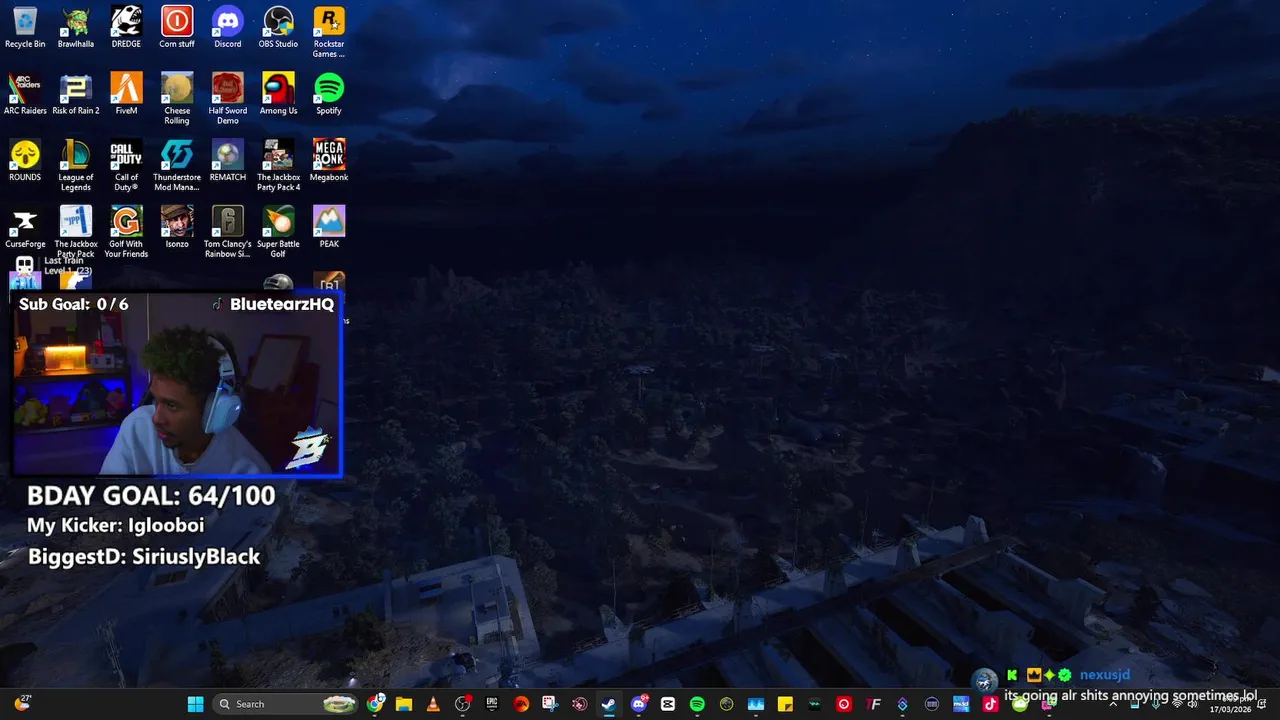Open Epic Games Launcher taskbar icon
The image size is (1280, 720).
(491, 704)
